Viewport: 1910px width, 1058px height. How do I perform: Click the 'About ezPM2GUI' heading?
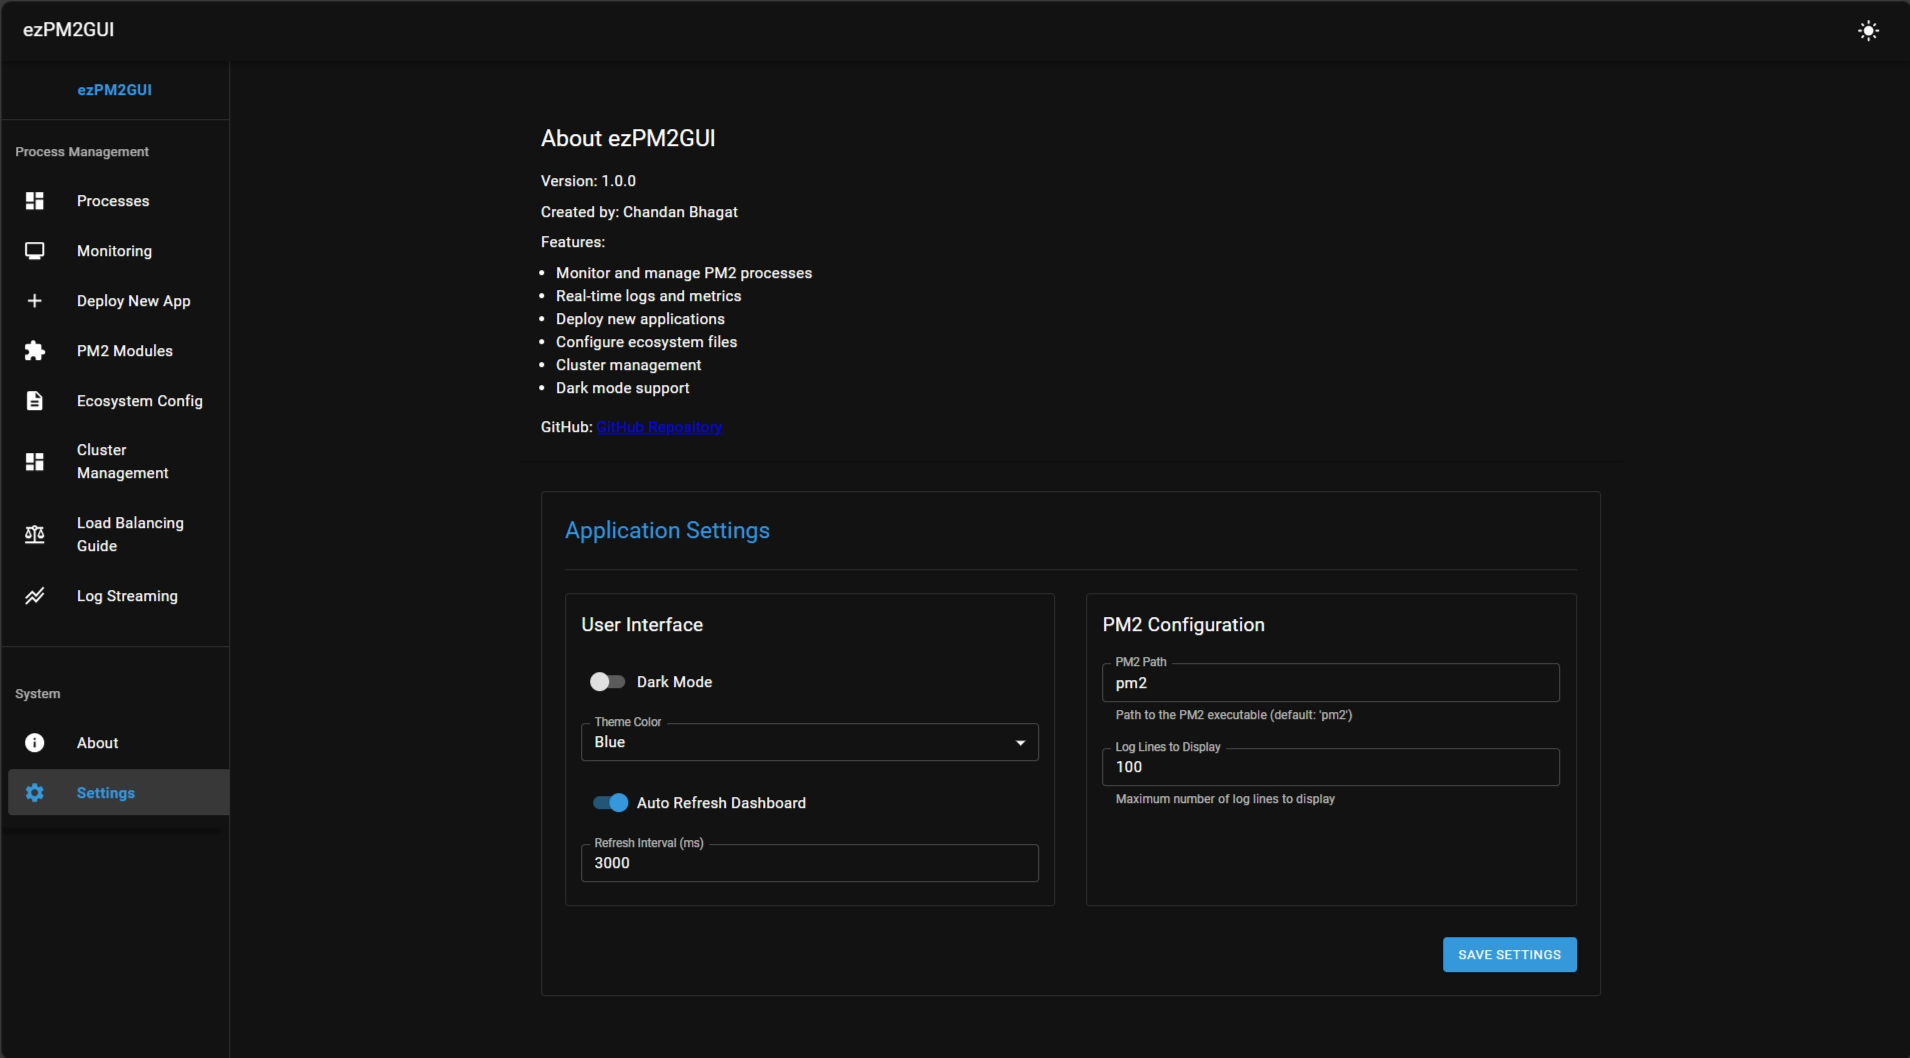(x=628, y=139)
